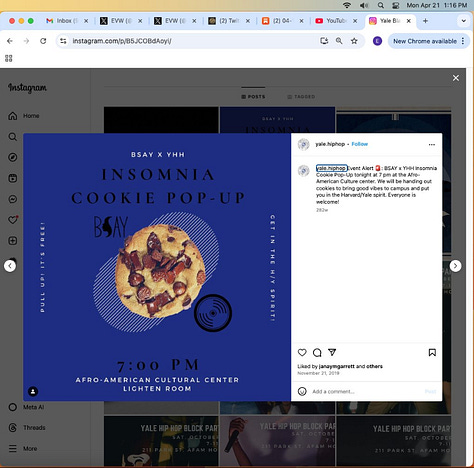The height and width of the screenshot is (468, 474).
Task: Open Instagram Home in sidebar
Action: click(24, 116)
